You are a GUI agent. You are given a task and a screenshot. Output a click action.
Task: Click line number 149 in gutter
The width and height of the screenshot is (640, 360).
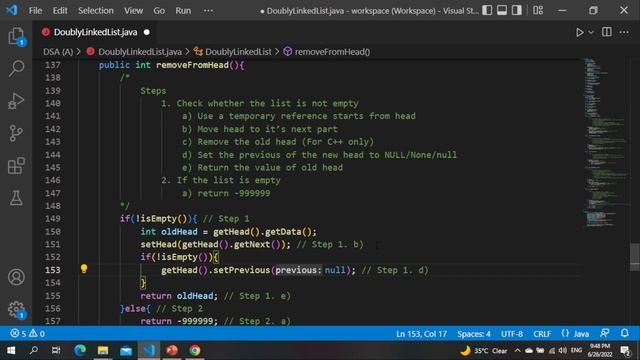pos(53,219)
